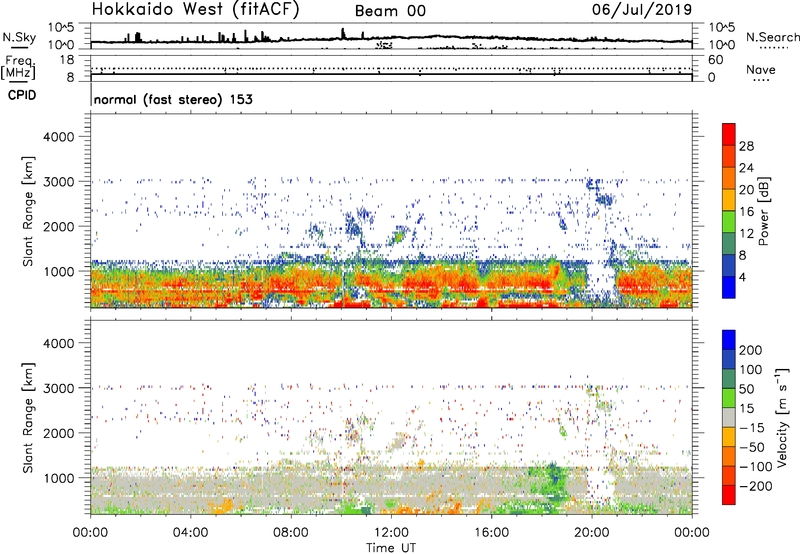The width and height of the screenshot is (800, 554).
Task: Click the '04:00' time tick label
Action: coord(190,533)
